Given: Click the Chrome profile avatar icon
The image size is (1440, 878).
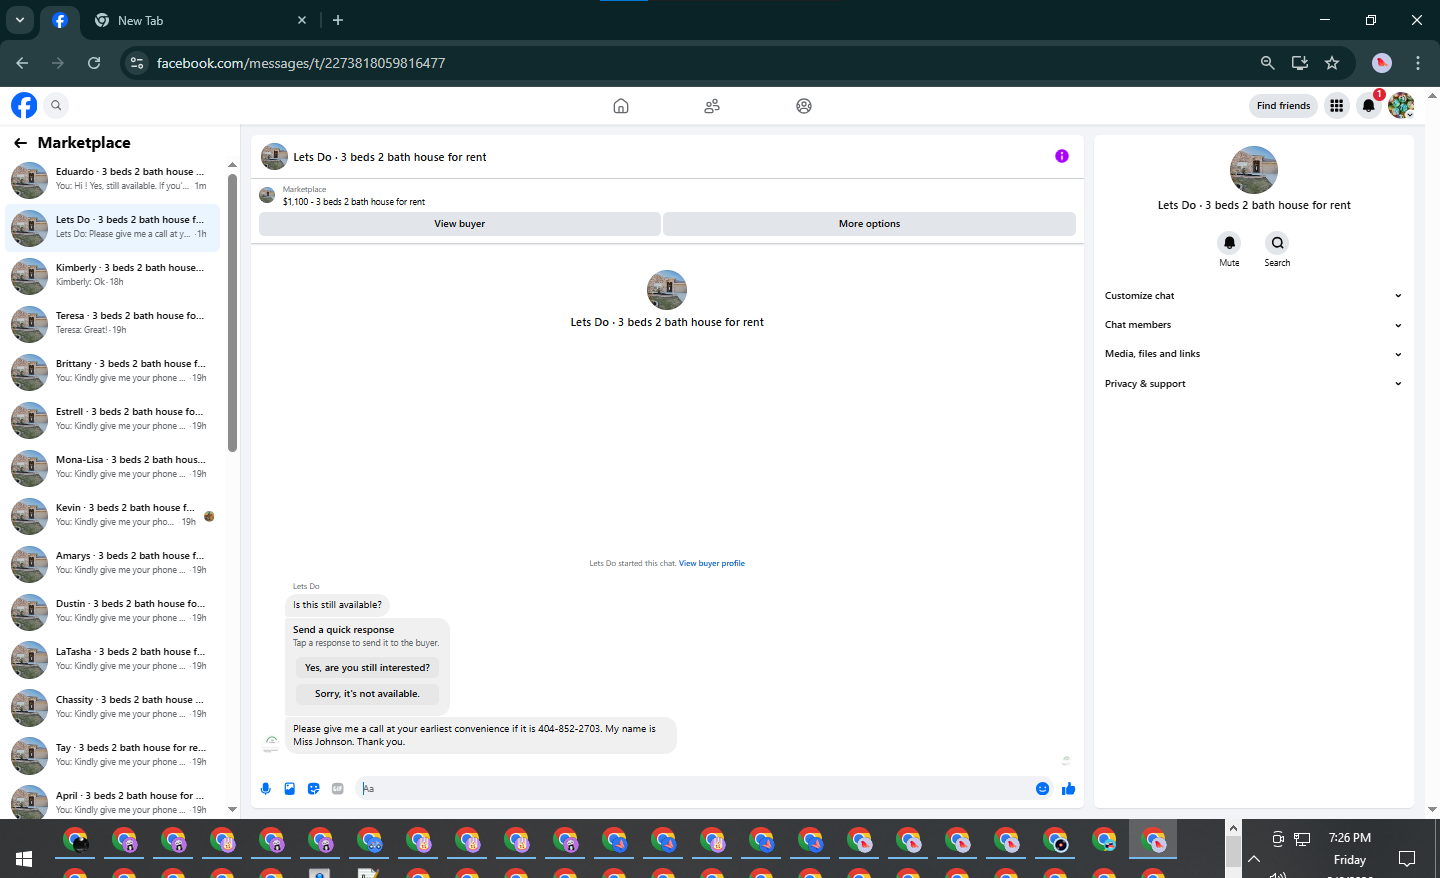Looking at the screenshot, I should click(1382, 63).
